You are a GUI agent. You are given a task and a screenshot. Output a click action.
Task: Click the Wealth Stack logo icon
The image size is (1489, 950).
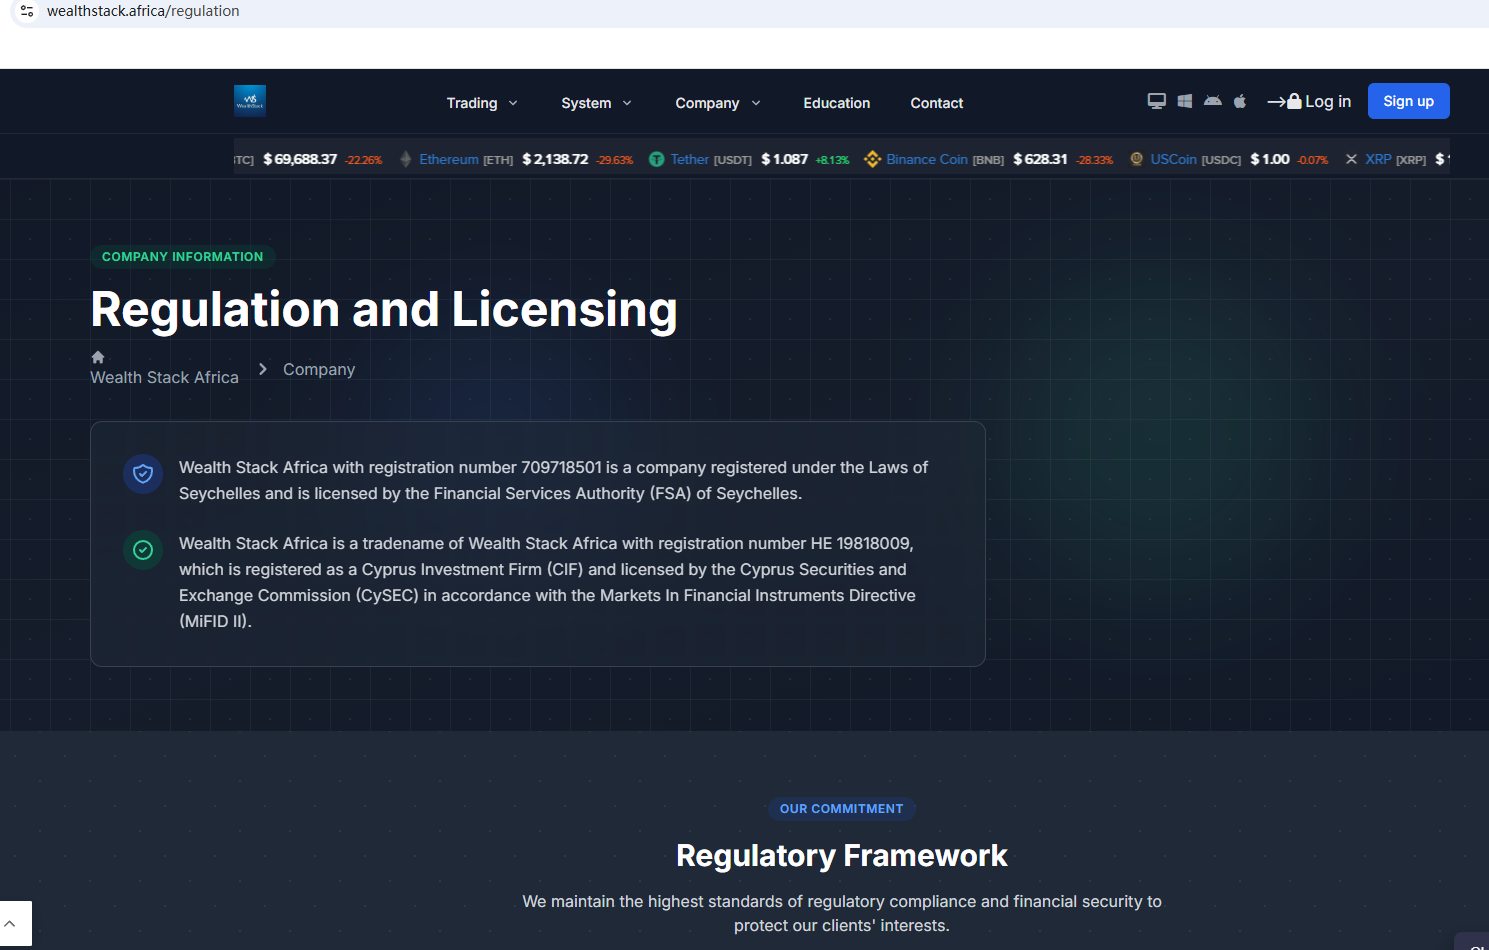pyautogui.click(x=250, y=101)
